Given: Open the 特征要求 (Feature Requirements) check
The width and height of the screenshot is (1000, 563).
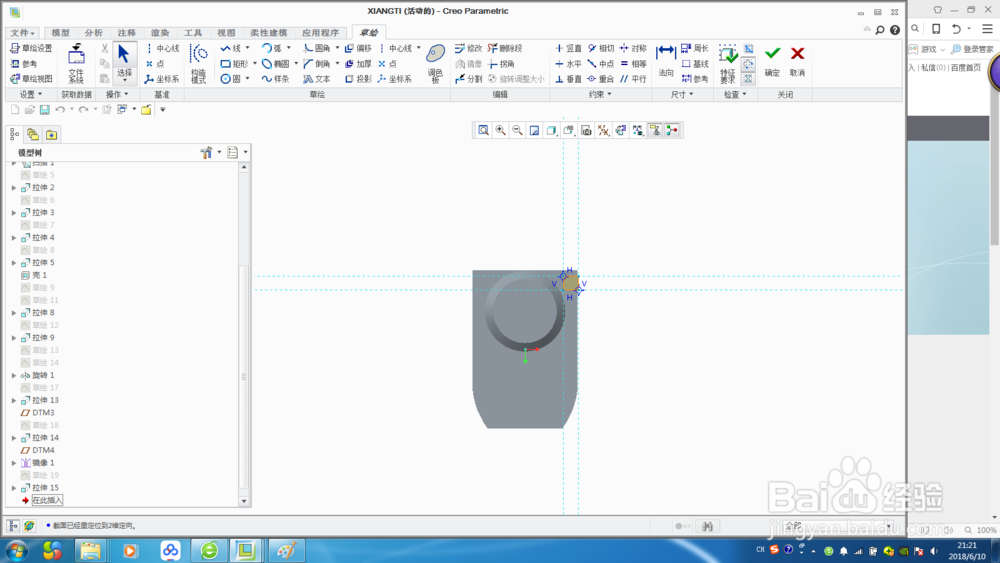Looking at the screenshot, I should tap(728, 64).
